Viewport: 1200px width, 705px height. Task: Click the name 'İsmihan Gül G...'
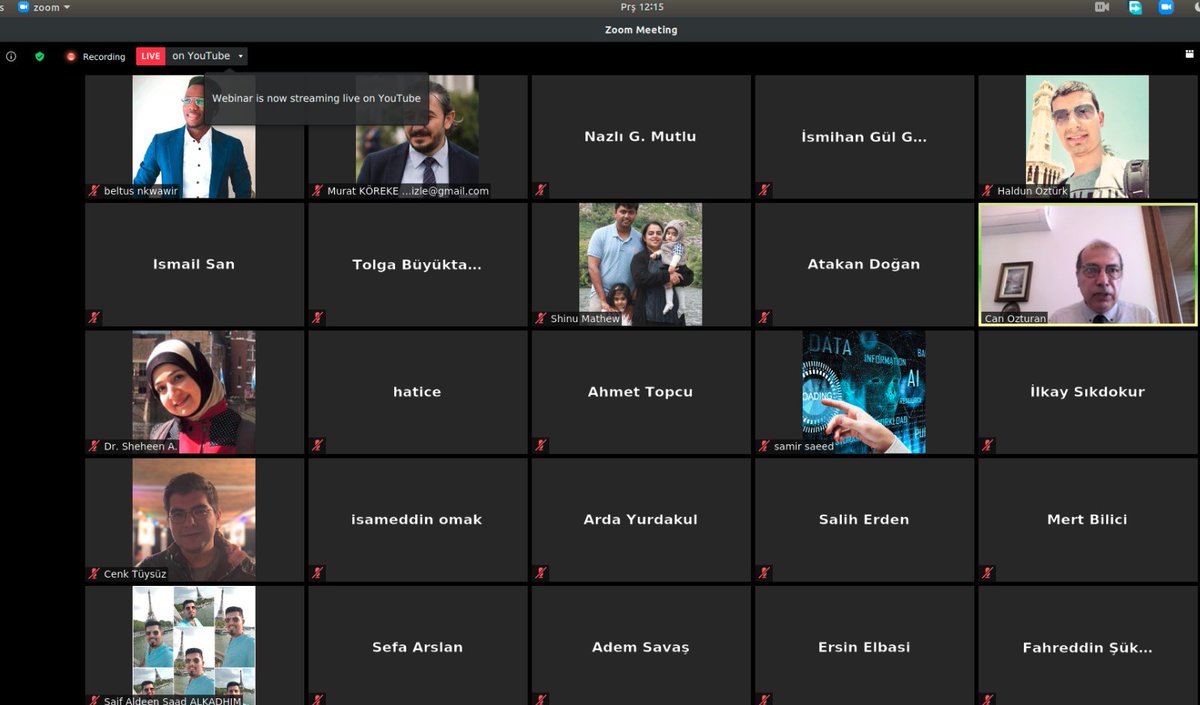864,137
